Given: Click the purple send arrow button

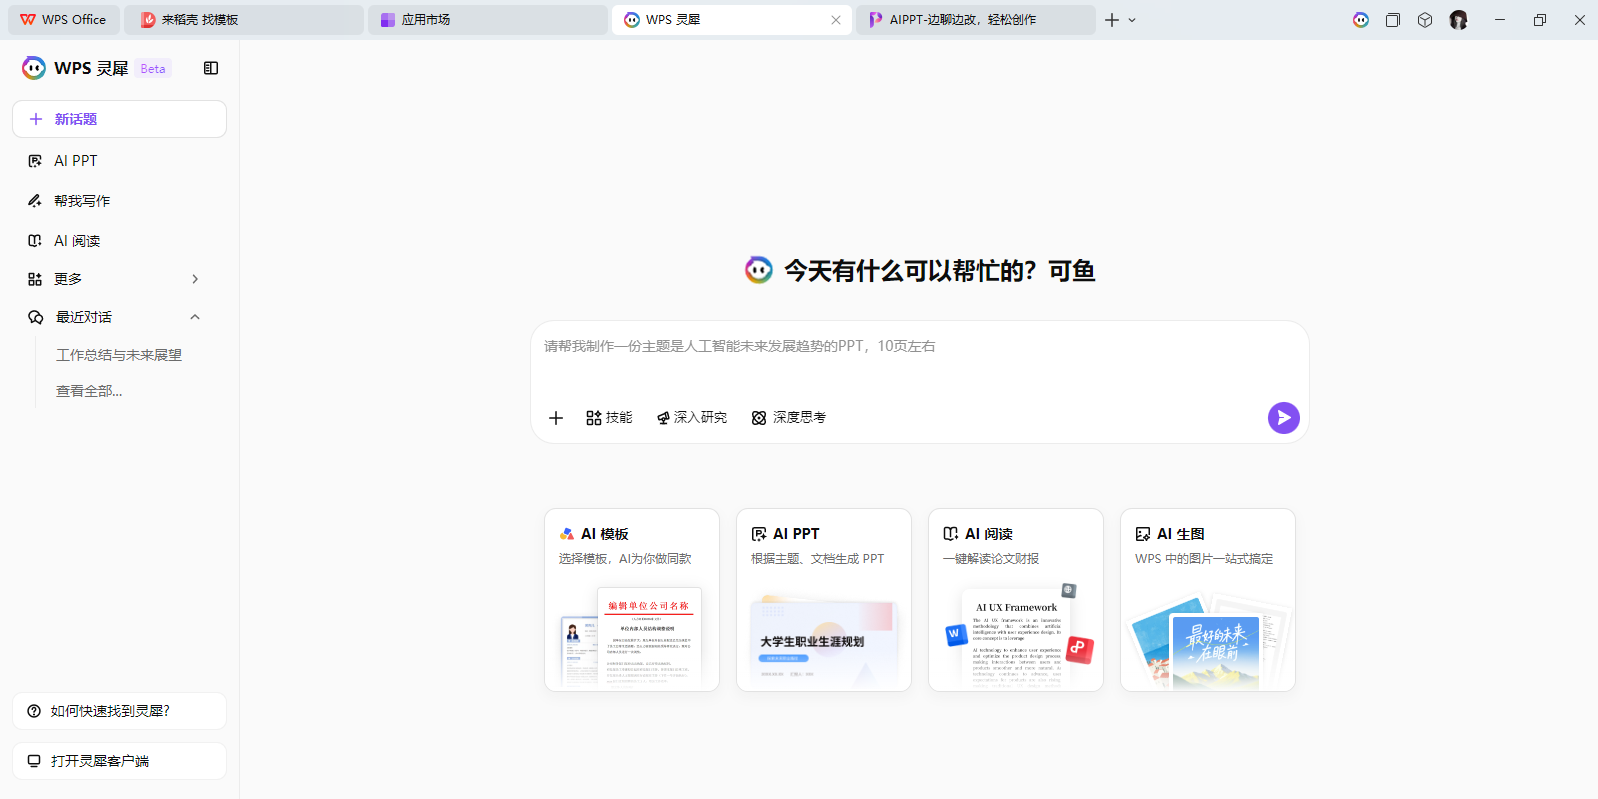Looking at the screenshot, I should pos(1283,417).
